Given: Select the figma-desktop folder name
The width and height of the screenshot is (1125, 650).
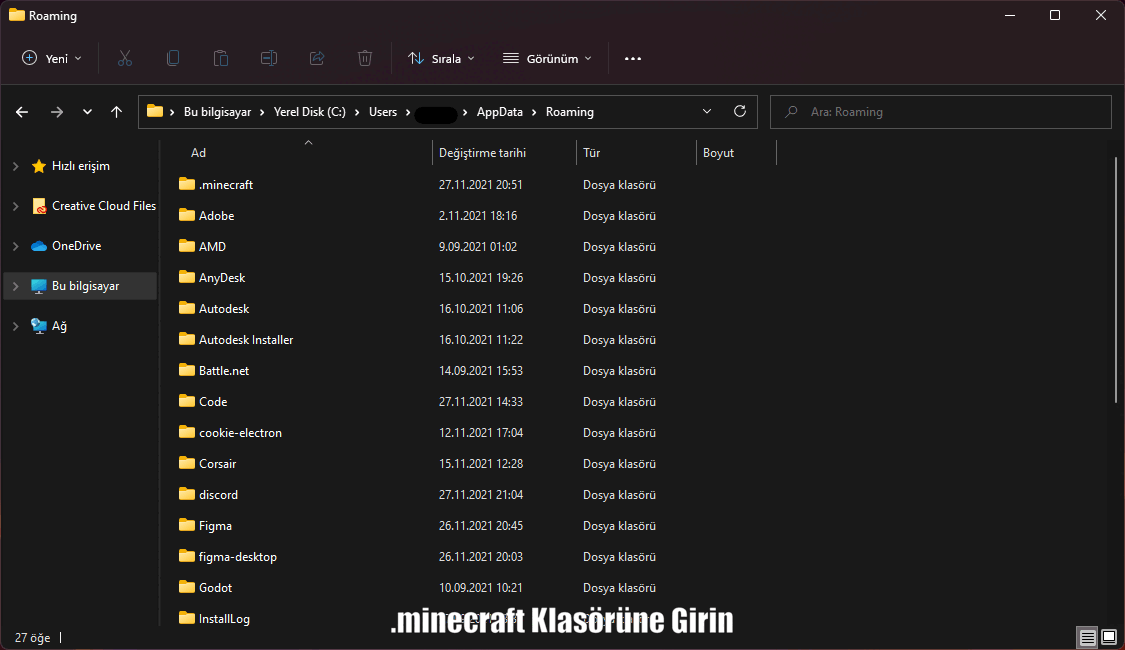Looking at the screenshot, I should click(x=237, y=556).
